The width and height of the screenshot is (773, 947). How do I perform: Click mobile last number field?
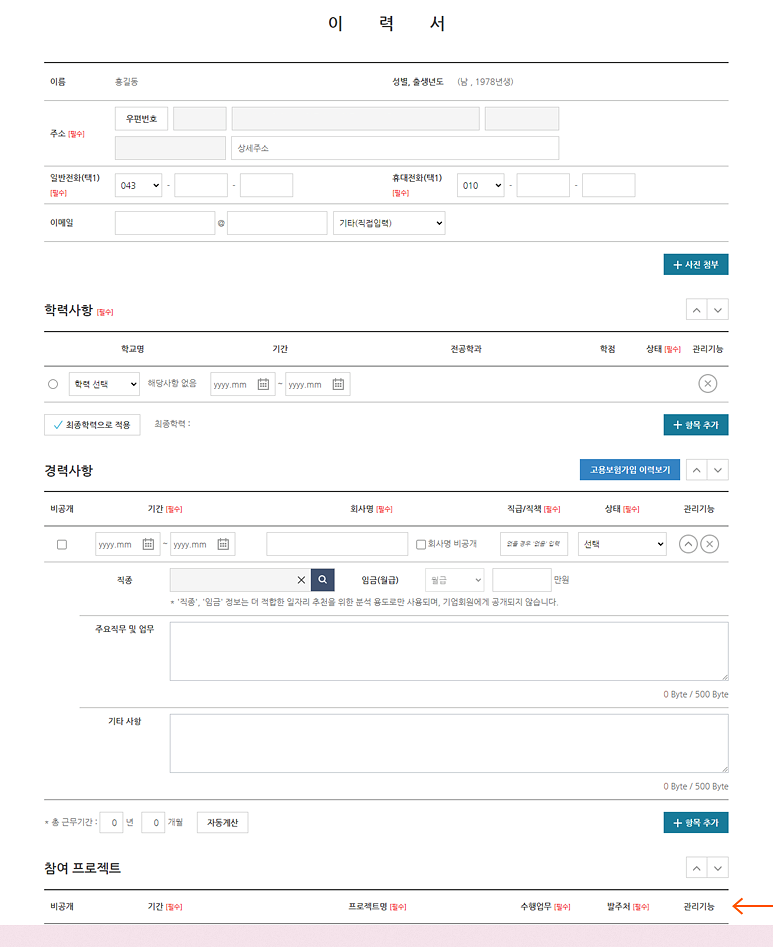(609, 185)
